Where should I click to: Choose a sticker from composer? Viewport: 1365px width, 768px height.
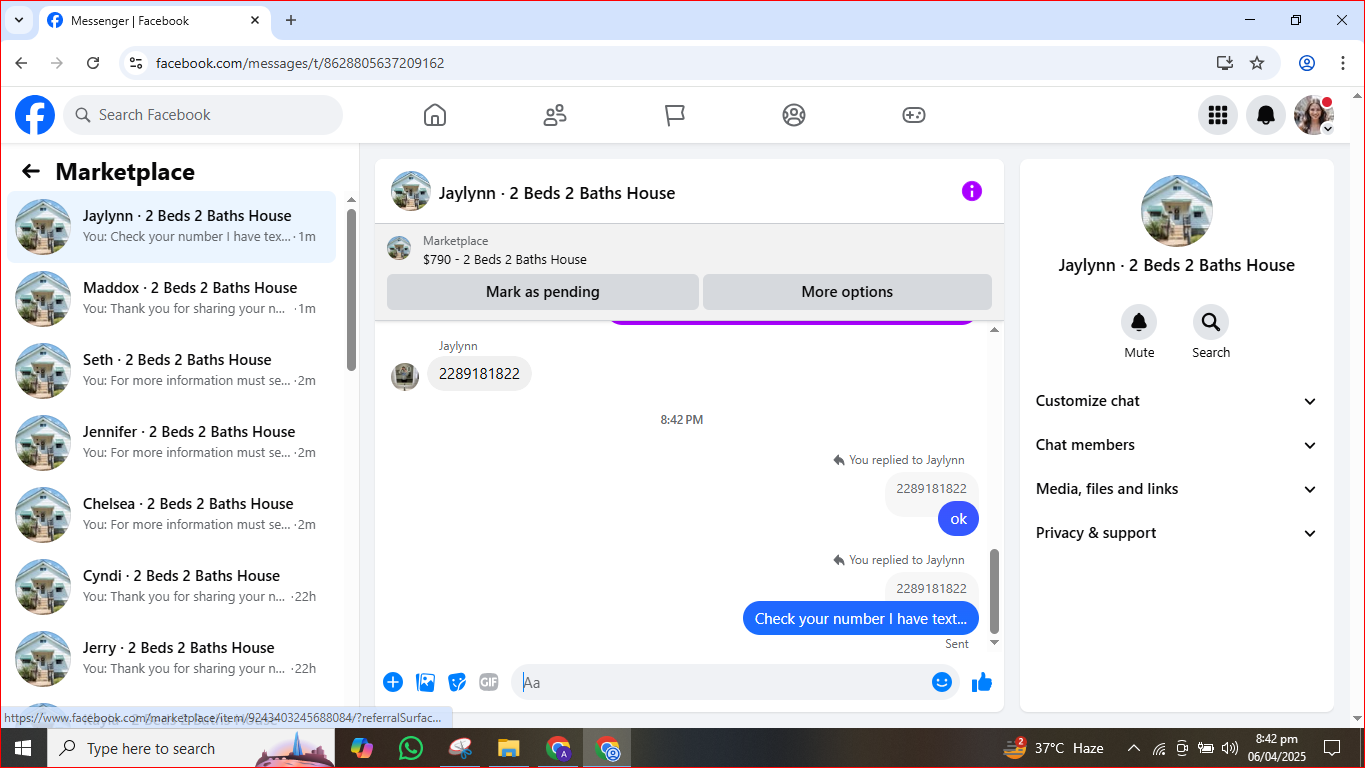pyautogui.click(x=457, y=682)
